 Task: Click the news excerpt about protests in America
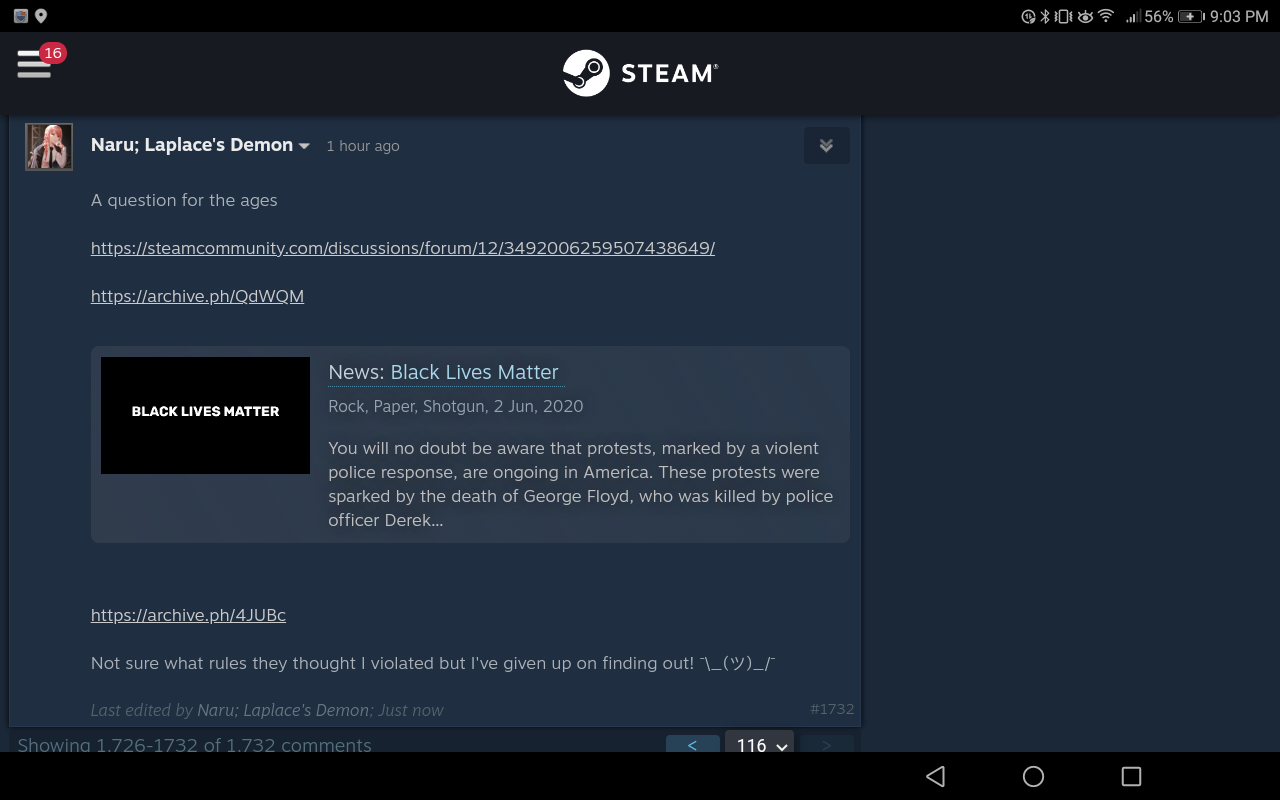(580, 484)
